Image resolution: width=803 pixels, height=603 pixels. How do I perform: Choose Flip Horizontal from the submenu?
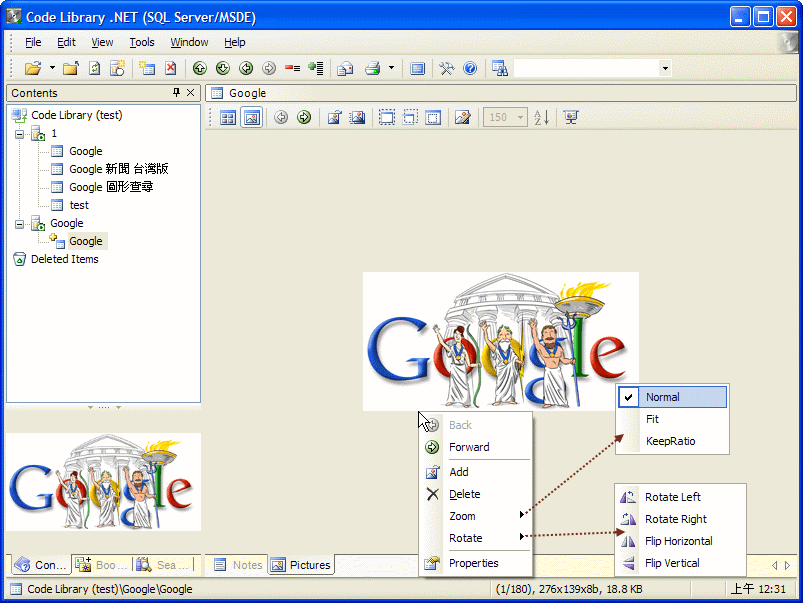point(680,541)
